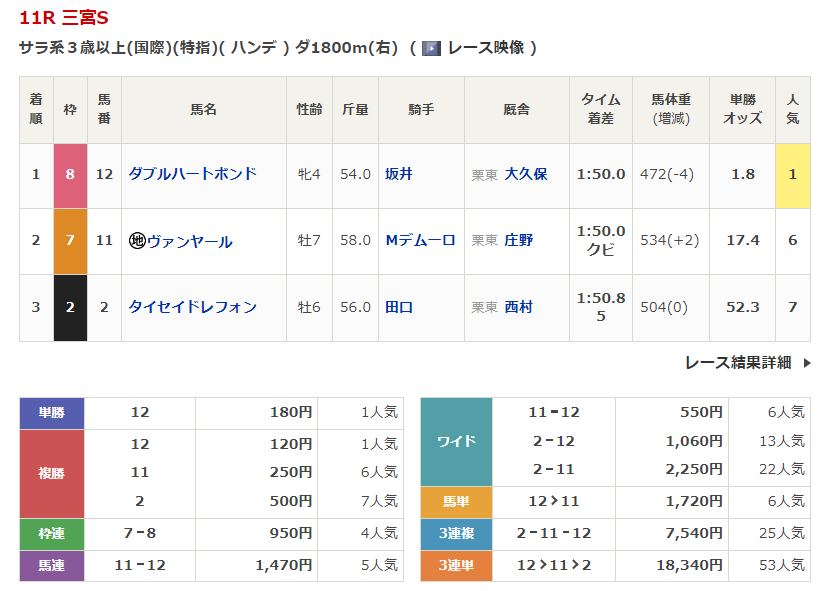
Task: Open horse タイセイドレフォン page
Action: pyautogui.click(x=192, y=307)
